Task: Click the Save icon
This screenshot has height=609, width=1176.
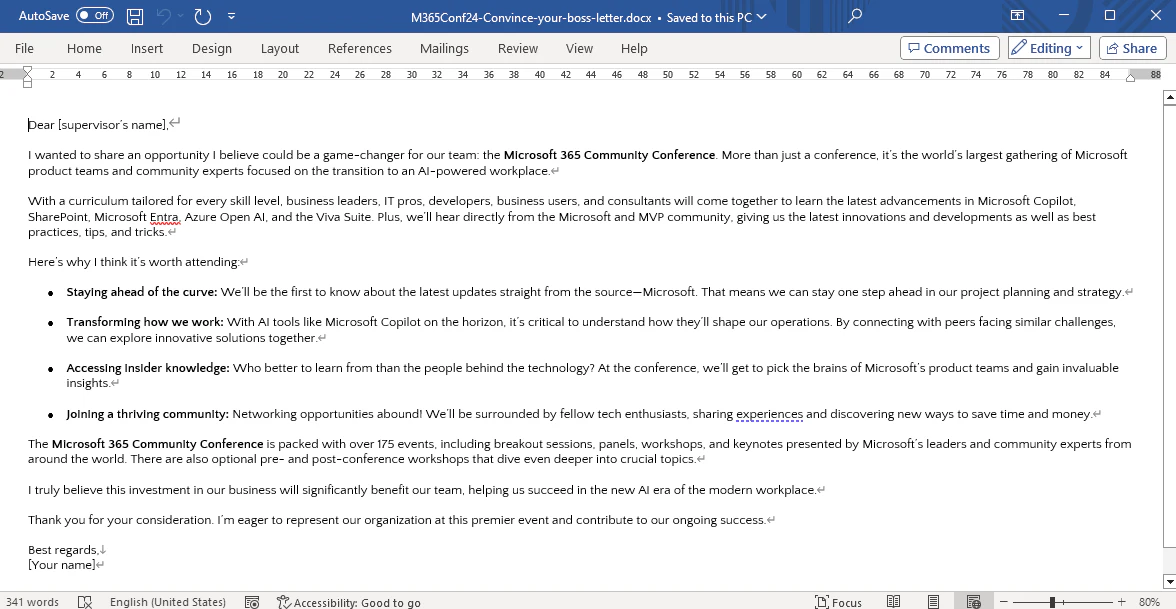Action: (134, 16)
